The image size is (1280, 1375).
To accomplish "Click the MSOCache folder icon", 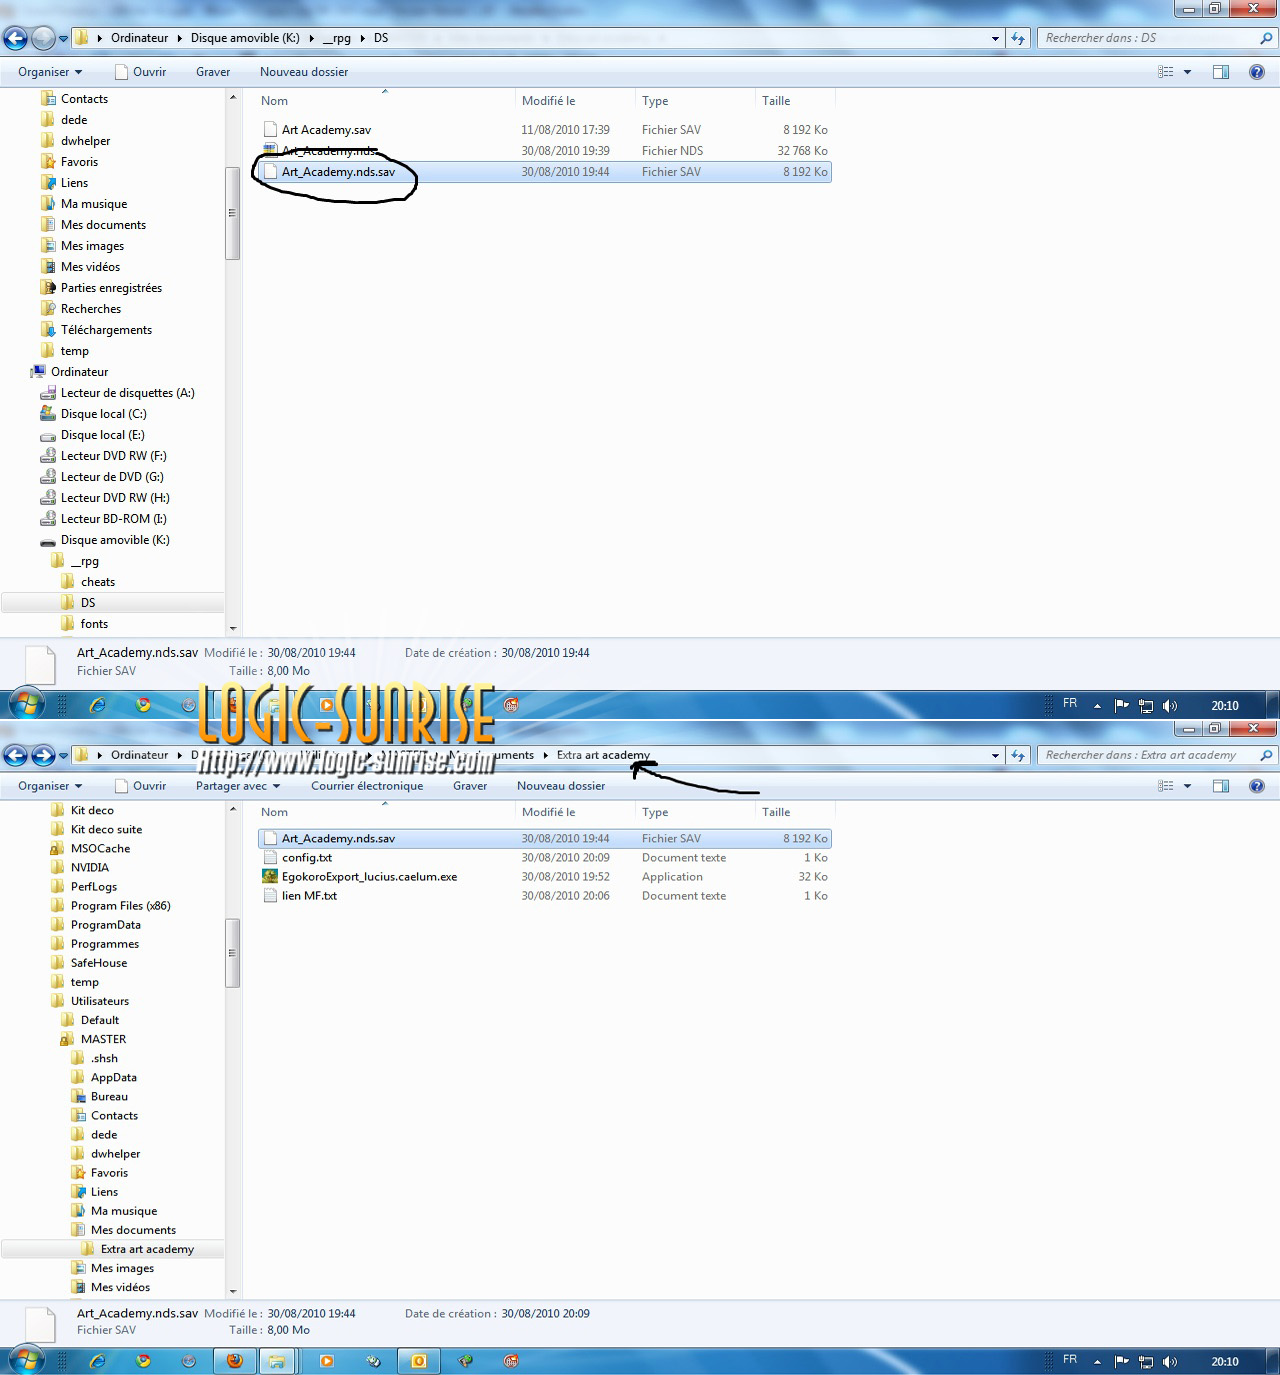I will click(58, 849).
